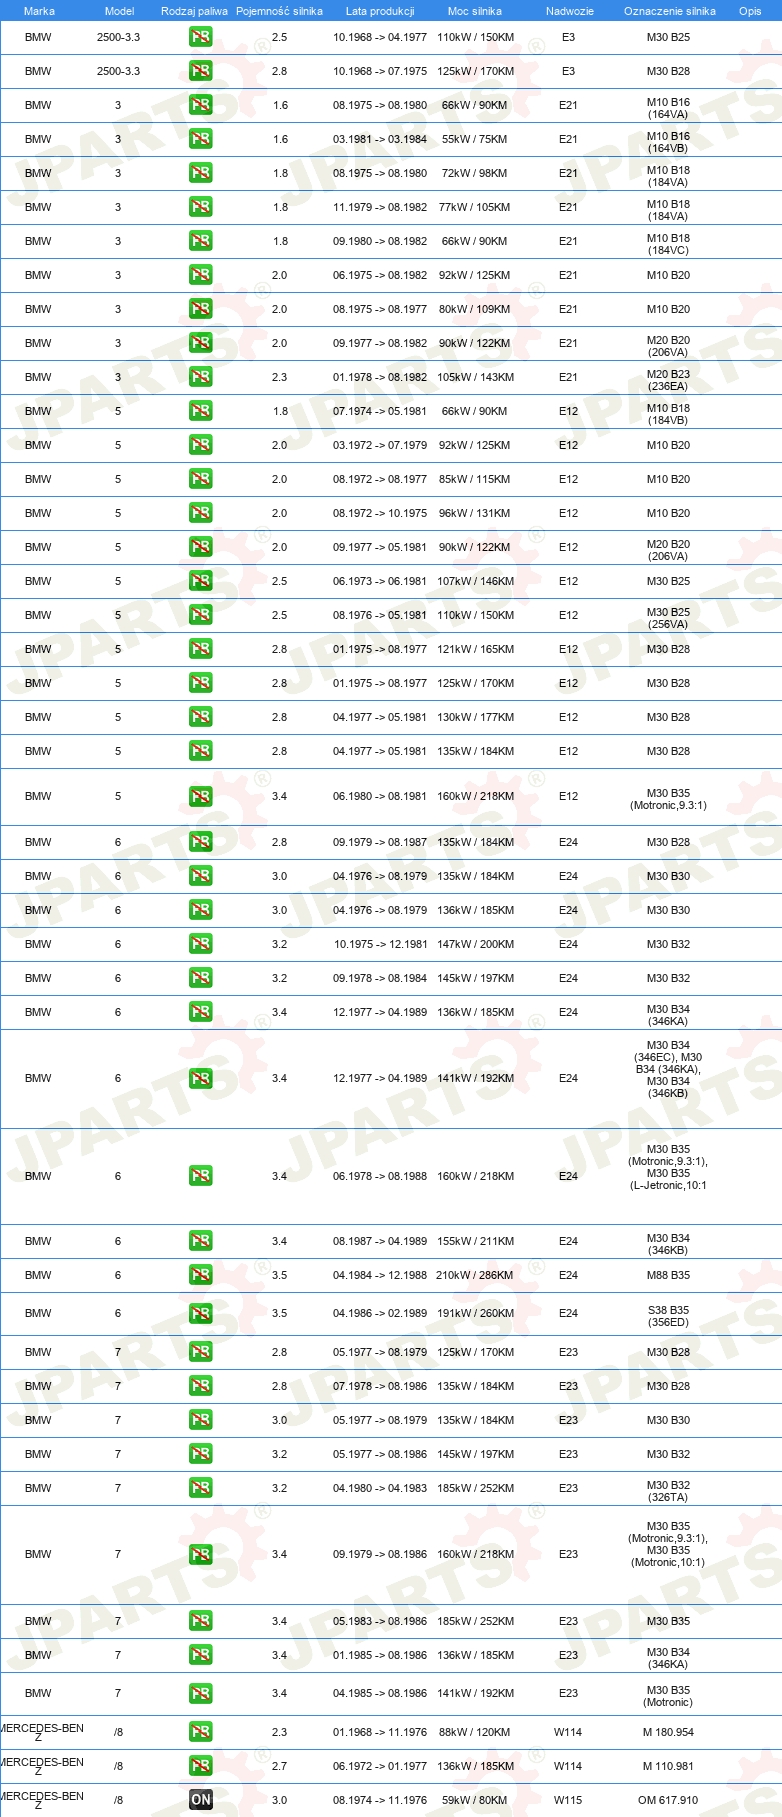Click the 88kW / 120KM power cell
The height and width of the screenshot is (1817, 782).
click(x=475, y=1732)
